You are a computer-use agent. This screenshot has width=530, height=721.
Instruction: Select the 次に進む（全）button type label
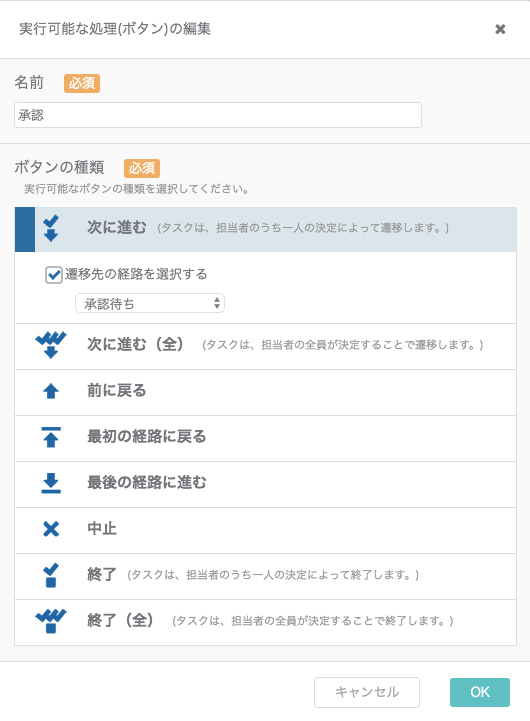[135, 344]
